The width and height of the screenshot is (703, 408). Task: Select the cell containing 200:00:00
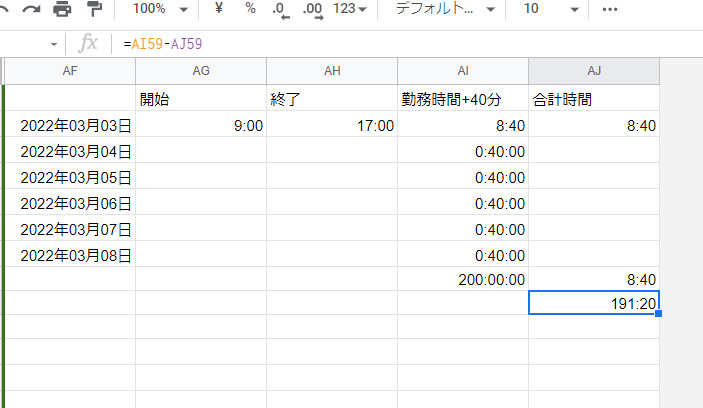coord(462,279)
